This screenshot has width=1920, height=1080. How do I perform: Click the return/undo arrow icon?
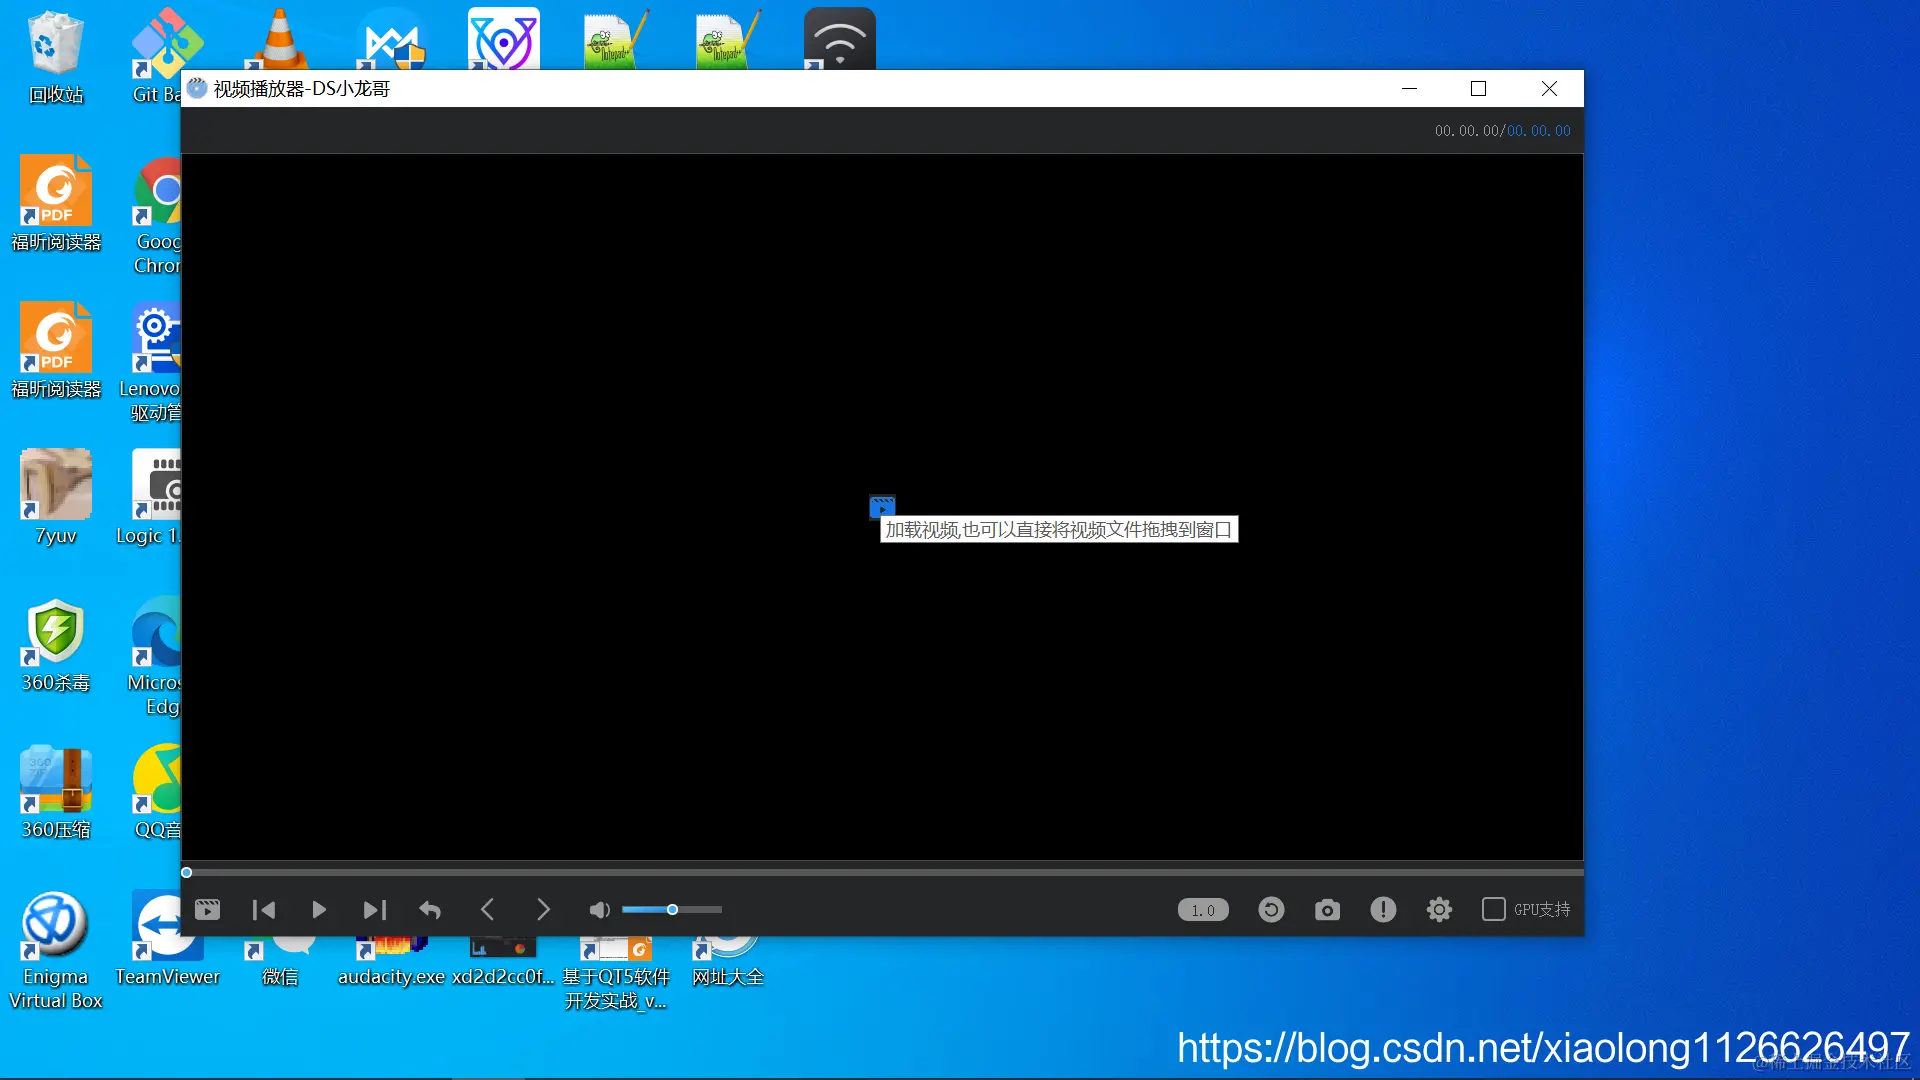pyautogui.click(x=430, y=909)
